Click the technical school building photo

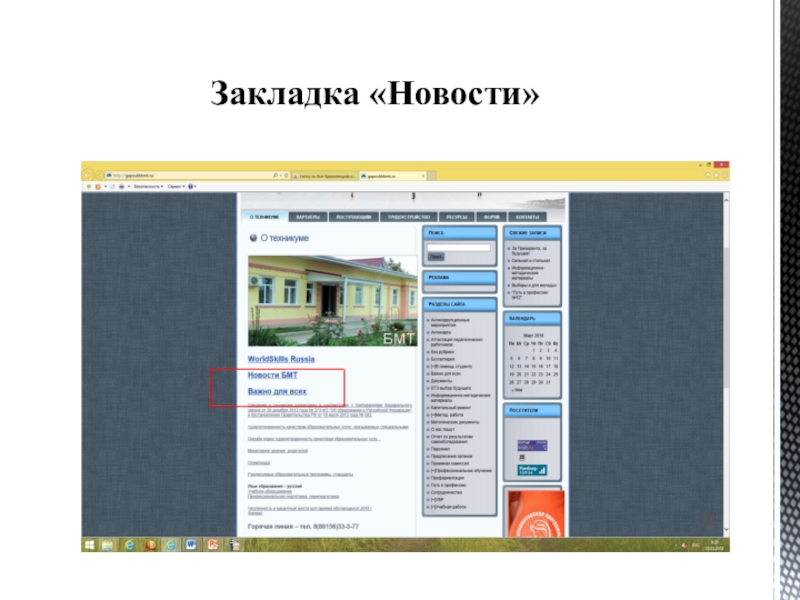pos(333,301)
